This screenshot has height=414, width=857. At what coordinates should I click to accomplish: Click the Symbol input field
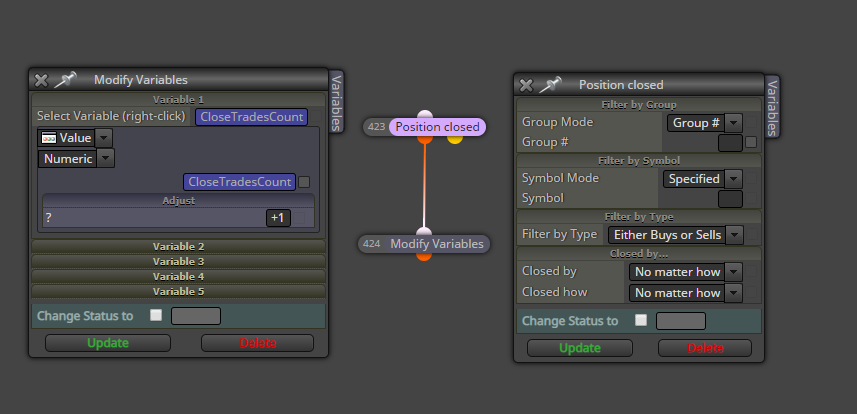[x=730, y=199]
